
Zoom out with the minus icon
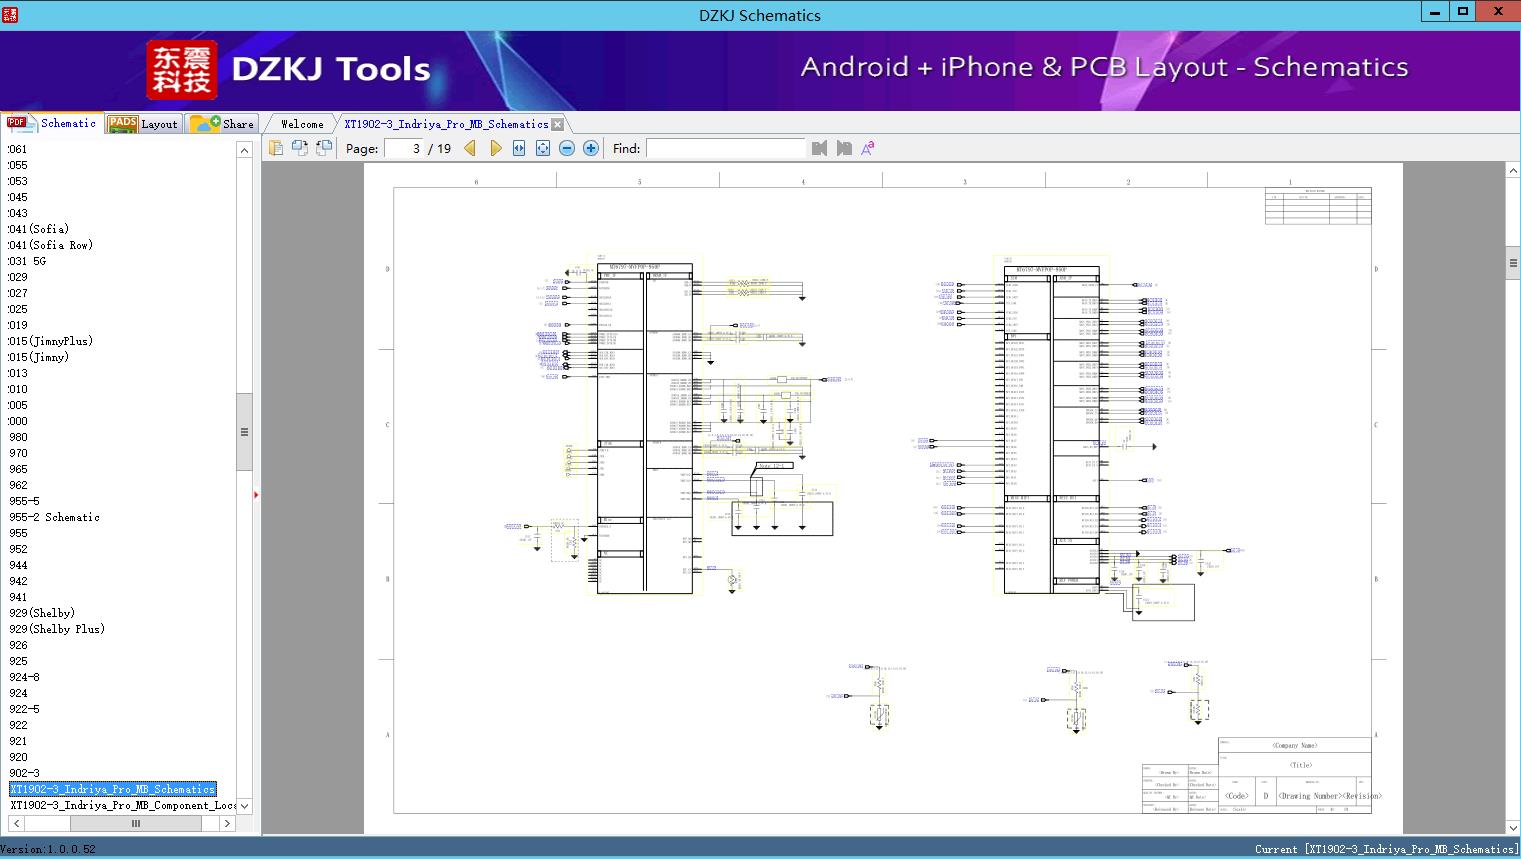pyautogui.click(x=567, y=148)
